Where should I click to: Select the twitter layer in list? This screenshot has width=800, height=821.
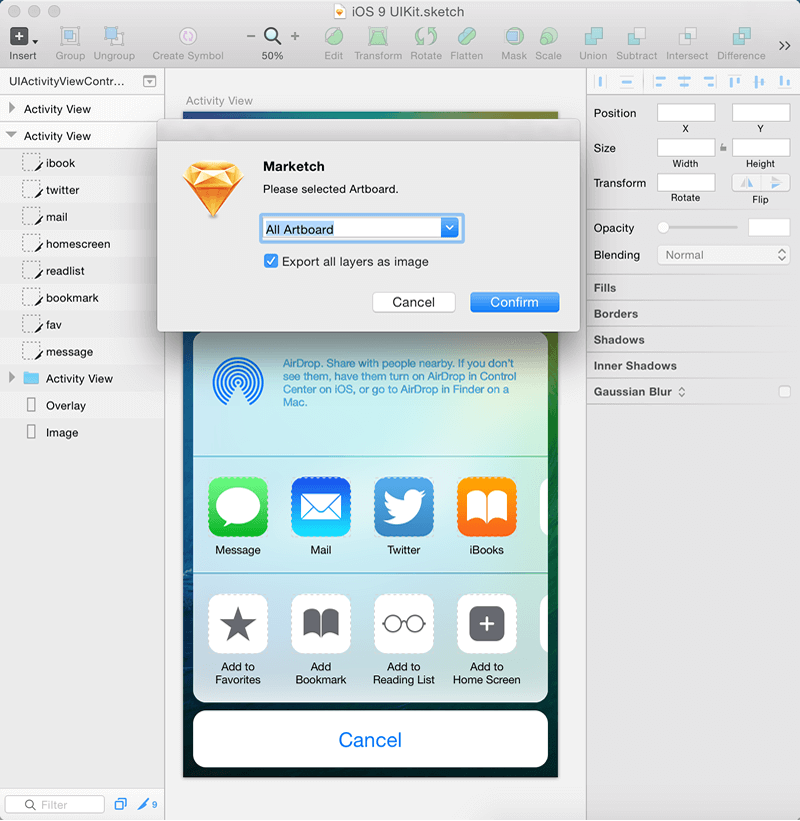point(62,190)
